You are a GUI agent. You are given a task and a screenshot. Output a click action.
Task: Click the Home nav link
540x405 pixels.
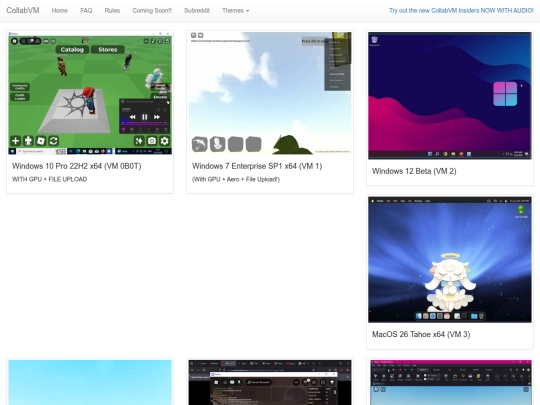click(x=60, y=10)
